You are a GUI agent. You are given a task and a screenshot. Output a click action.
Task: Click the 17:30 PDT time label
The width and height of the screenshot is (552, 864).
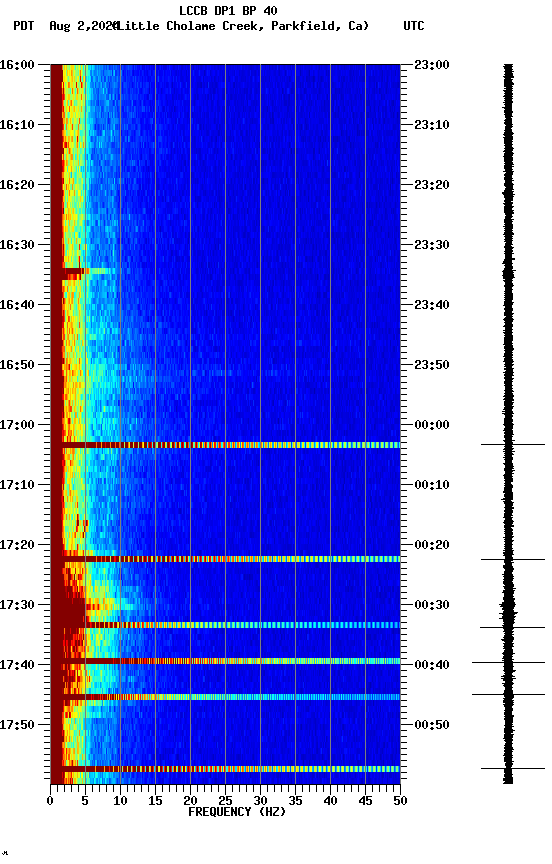17,605
